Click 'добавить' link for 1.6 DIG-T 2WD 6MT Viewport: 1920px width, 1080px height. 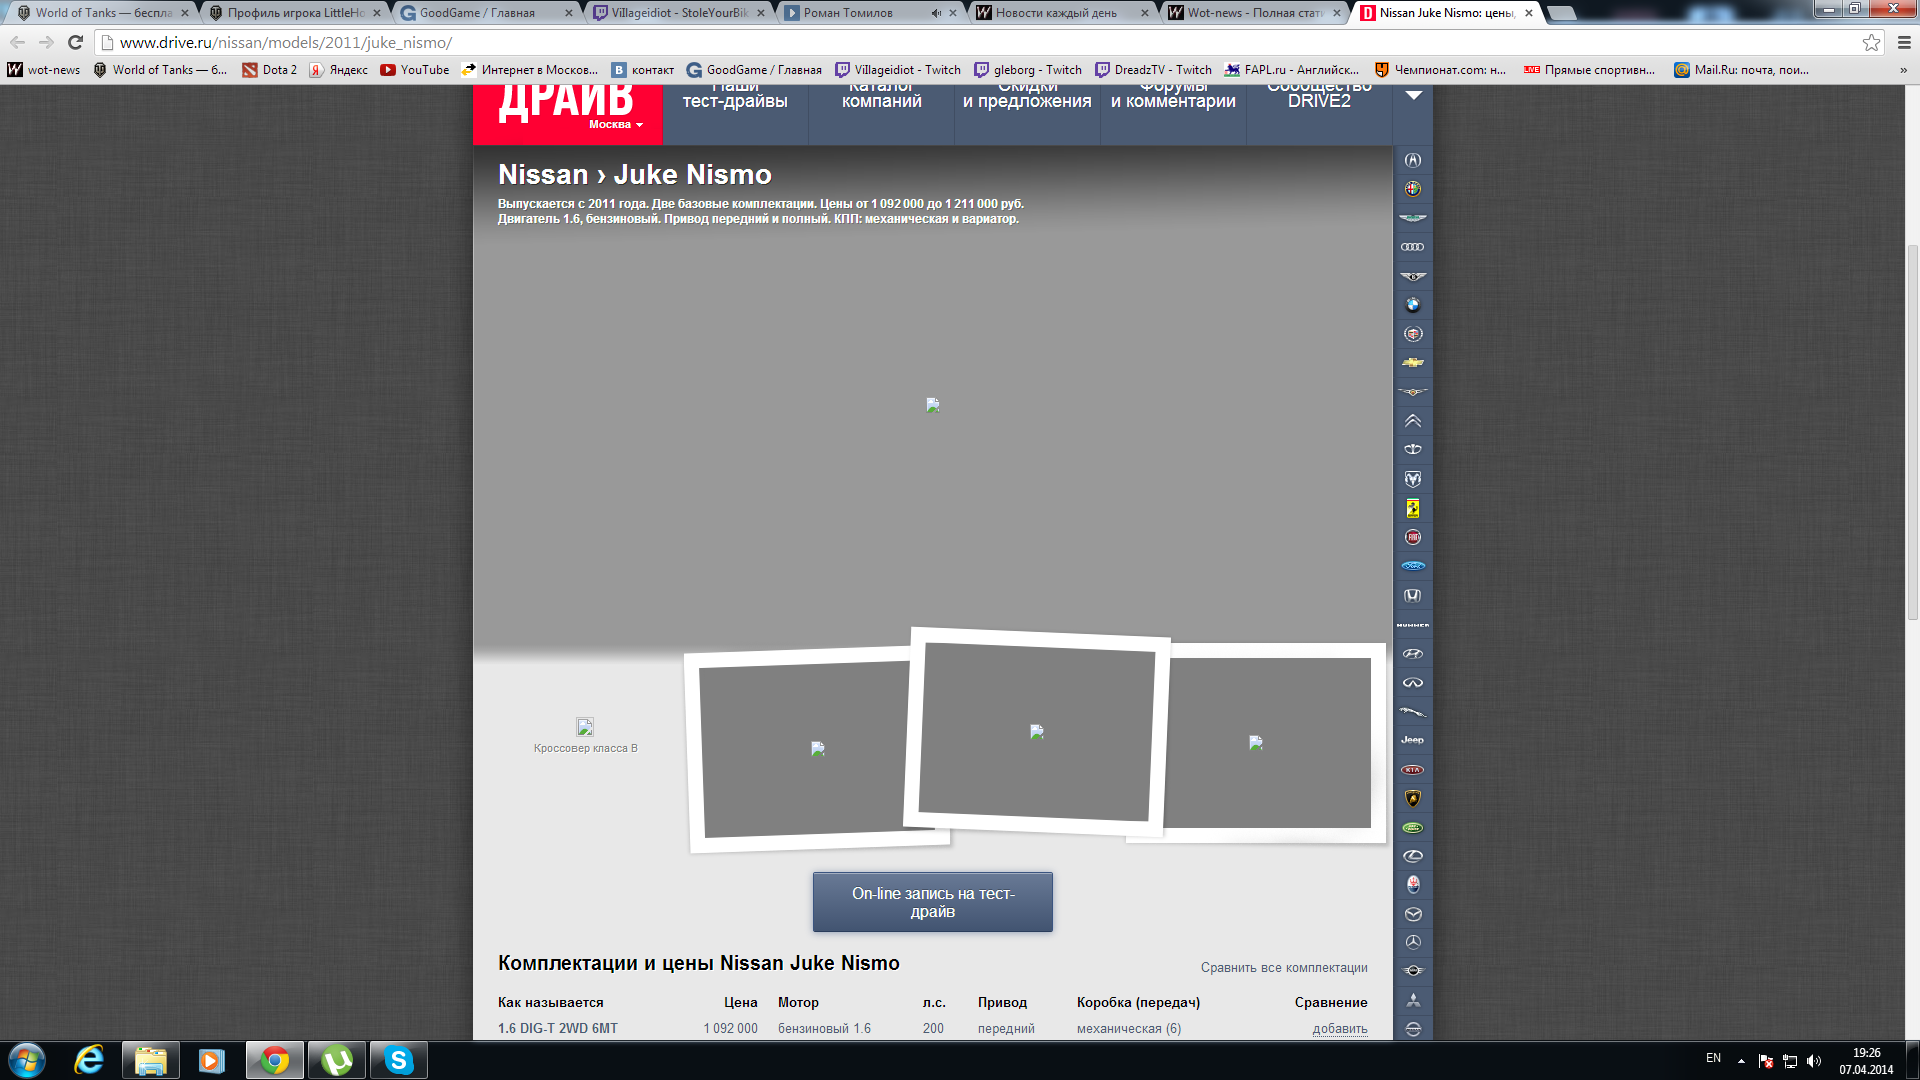pos(1340,1029)
